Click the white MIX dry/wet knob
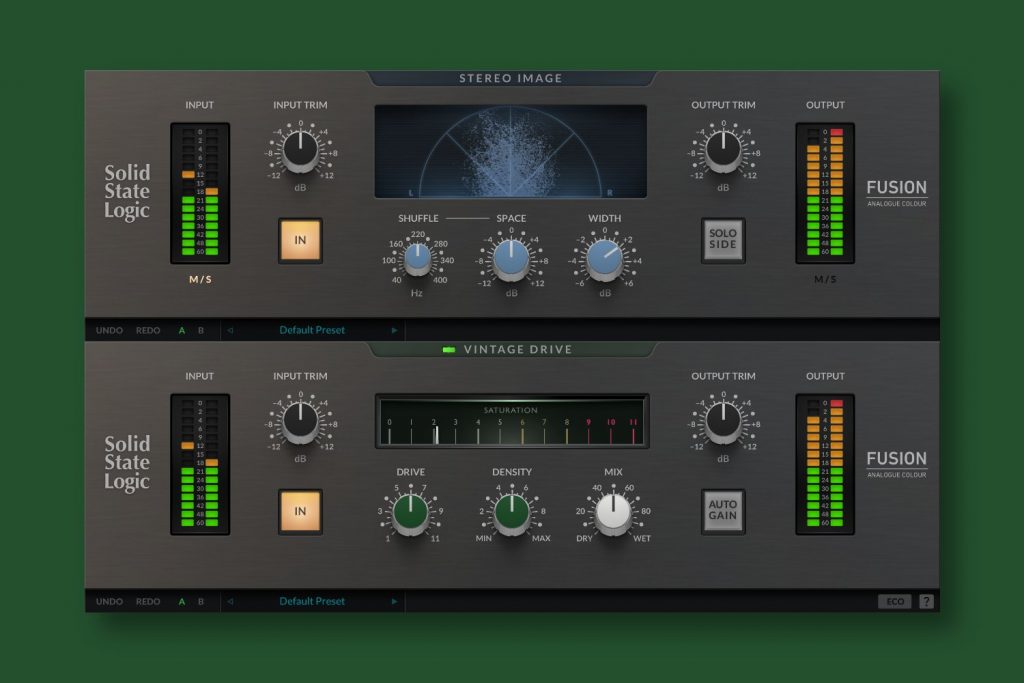The width and height of the screenshot is (1024, 683). pyautogui.click(x=613, y=514)
